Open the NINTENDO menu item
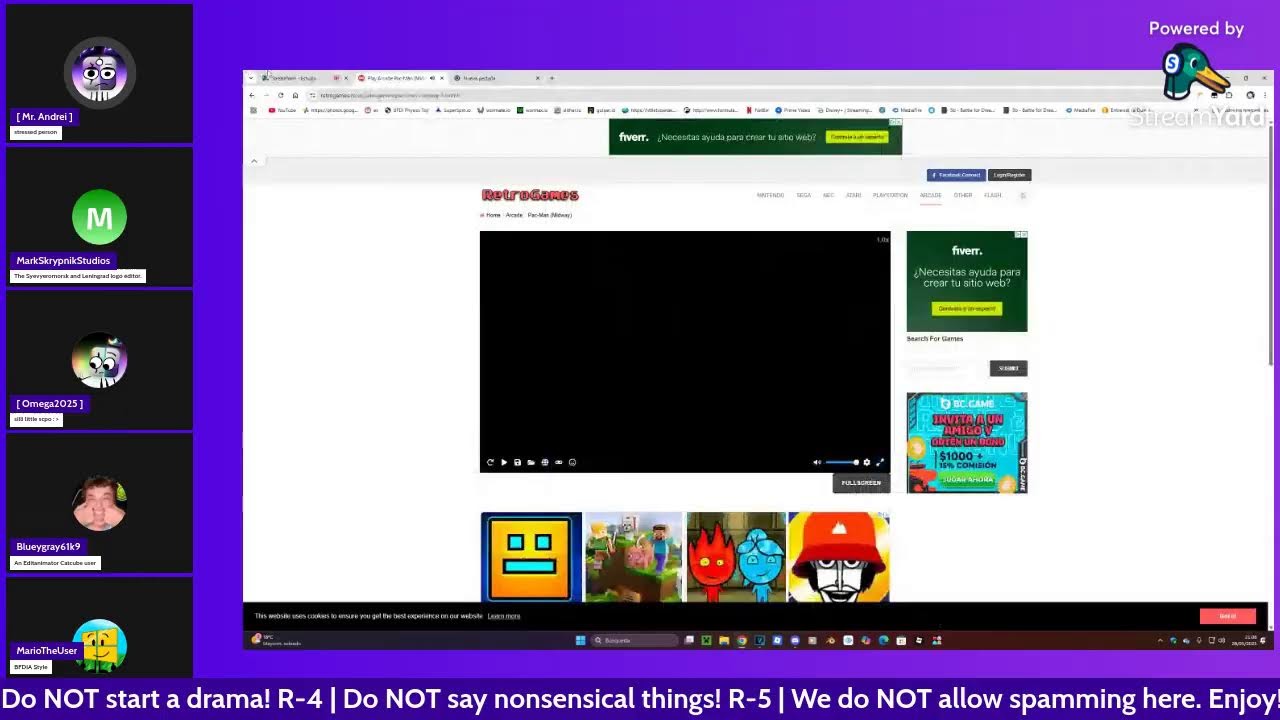 770,195
